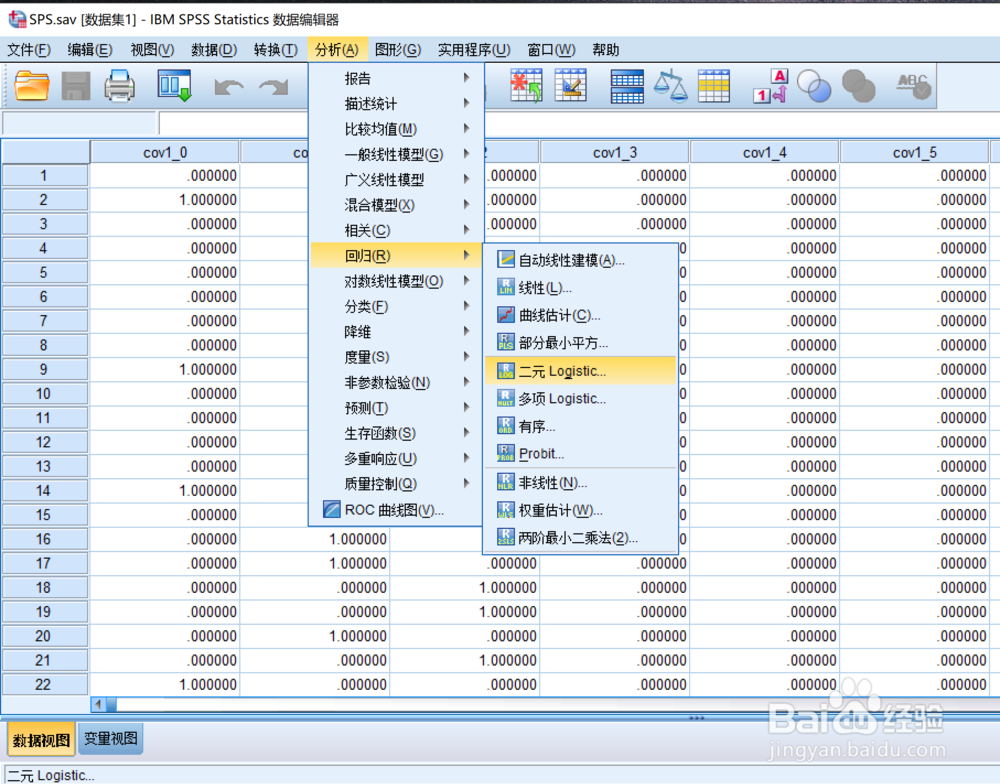Image resolution: width=1000 pixels, height=784 pixels.
Task: Open the 视图(V) menu
Action: coord(152,50)
